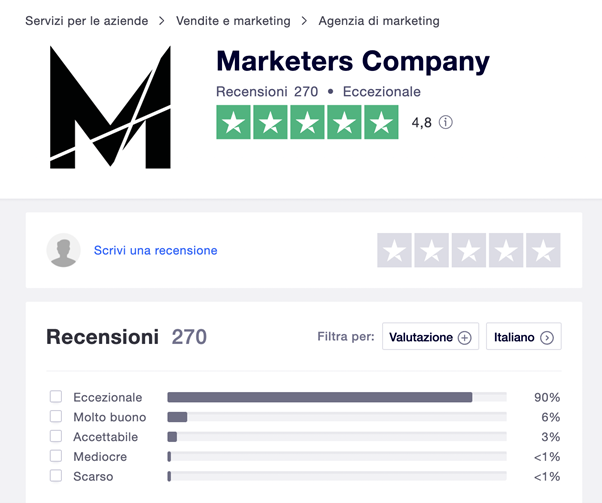Select the second empty rating star

pos(431,251)
